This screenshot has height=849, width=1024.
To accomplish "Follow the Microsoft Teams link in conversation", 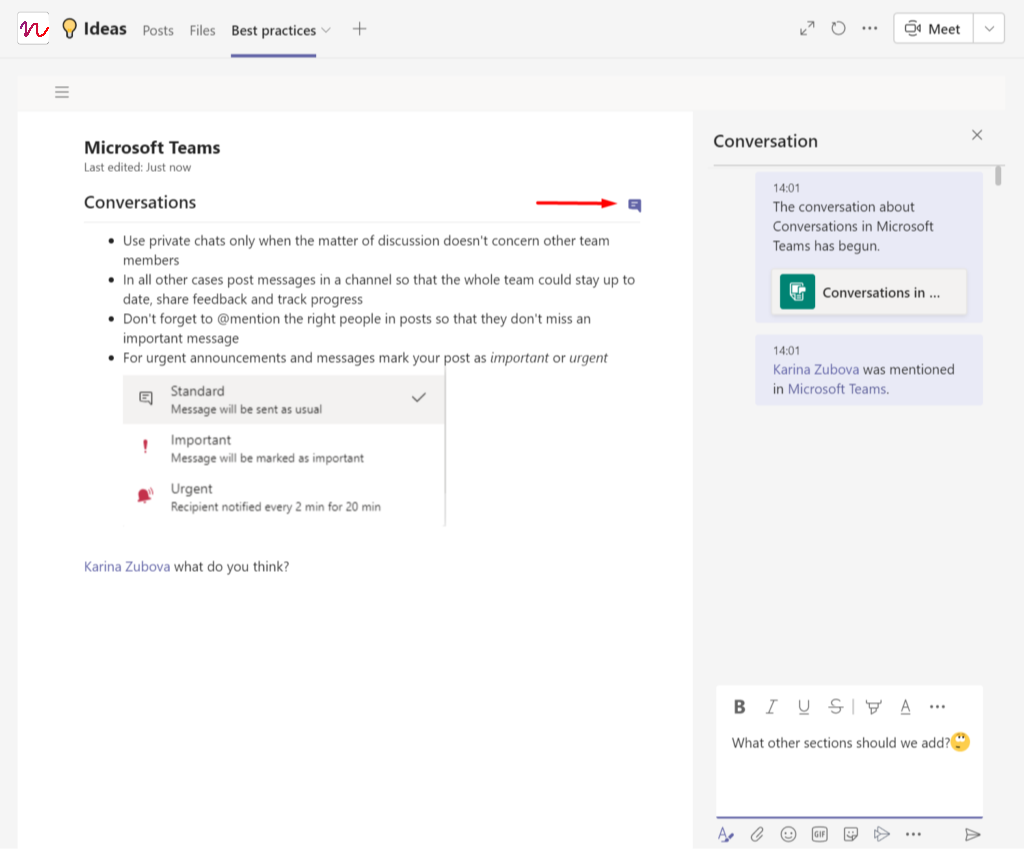I will point(837,389).
